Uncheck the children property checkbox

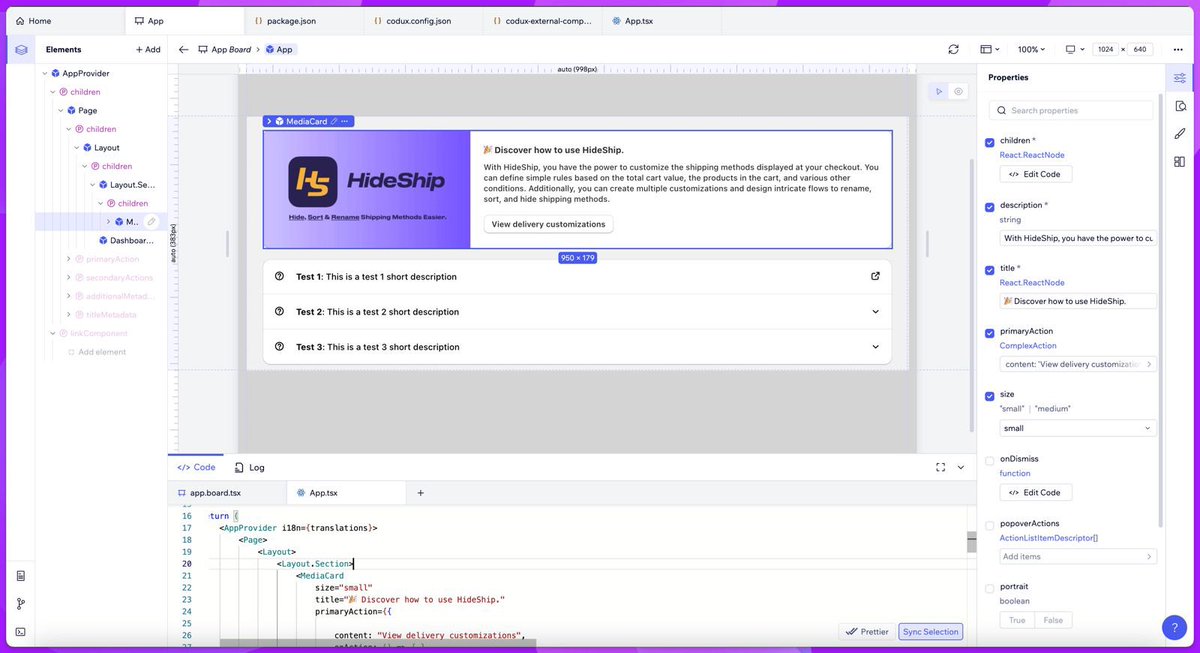pos(990,143)
